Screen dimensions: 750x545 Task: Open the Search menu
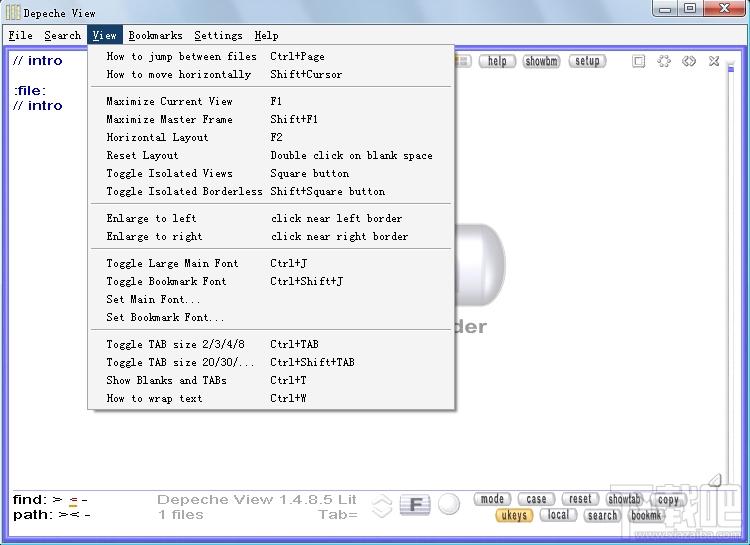click(x=62, y=35)
